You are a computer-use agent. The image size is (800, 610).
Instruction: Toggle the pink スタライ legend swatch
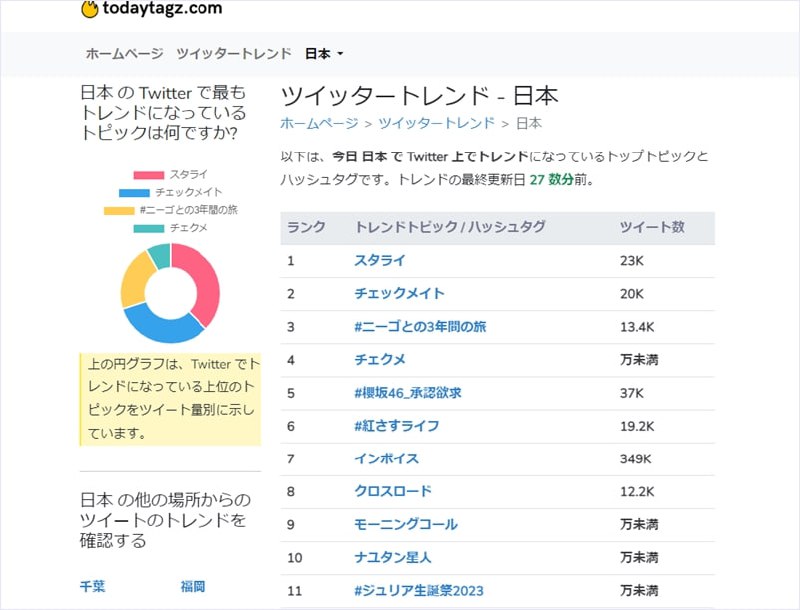148,175
